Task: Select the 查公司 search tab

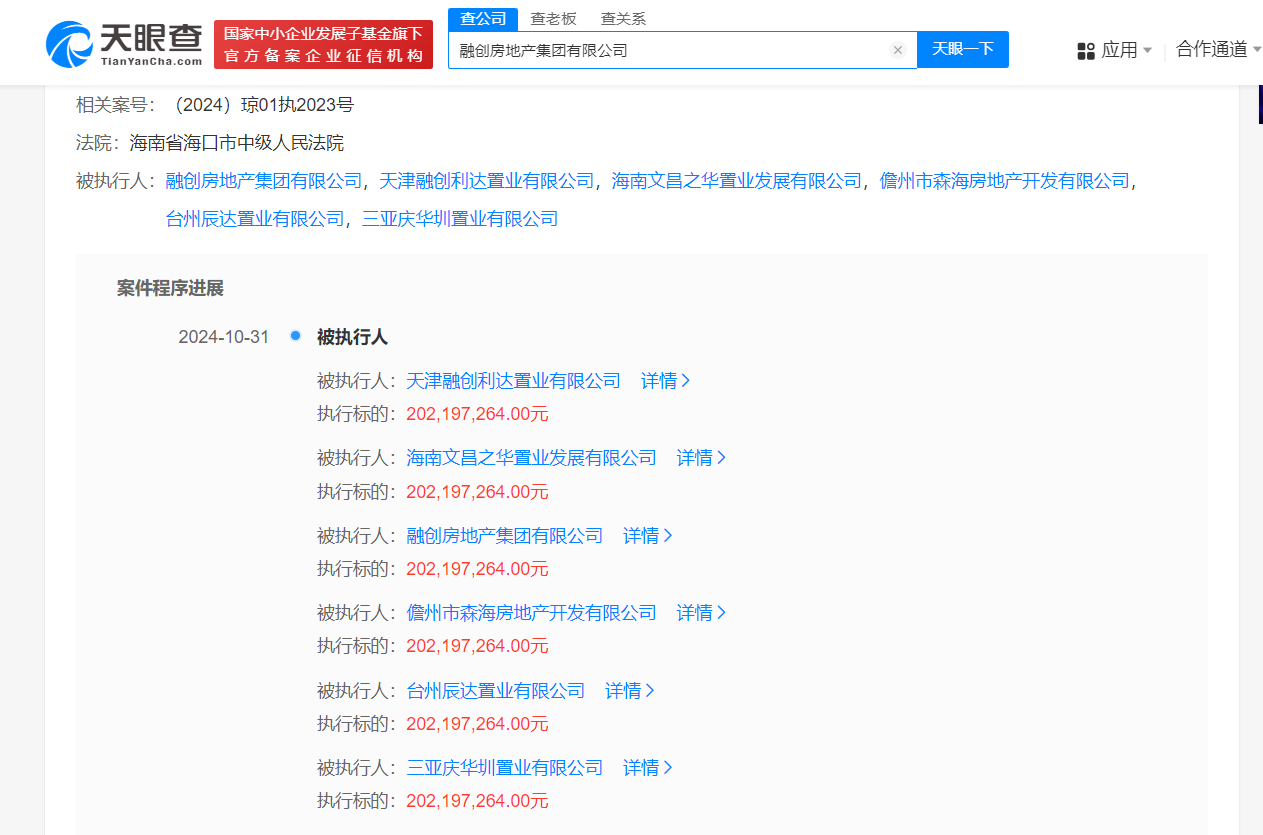Action: point(483,18)
